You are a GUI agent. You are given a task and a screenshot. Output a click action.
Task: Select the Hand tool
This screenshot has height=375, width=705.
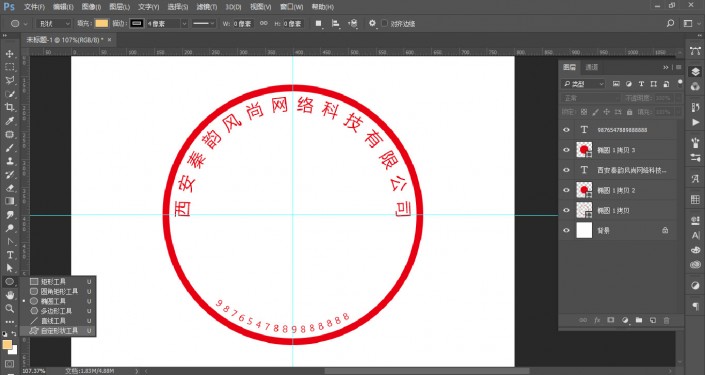pyautogui.click(x=9, y=295)
